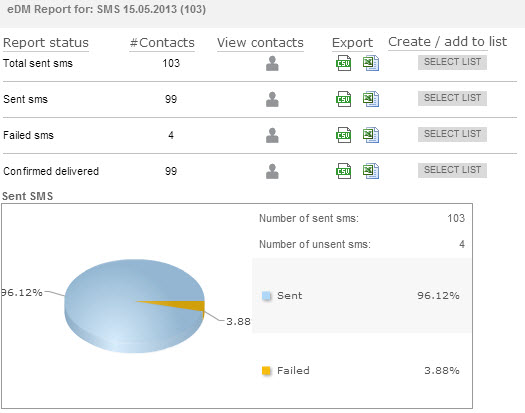View contacts for Failed sms row
Viewport: 525px width, 413px height.
click(x=272, y=135)
